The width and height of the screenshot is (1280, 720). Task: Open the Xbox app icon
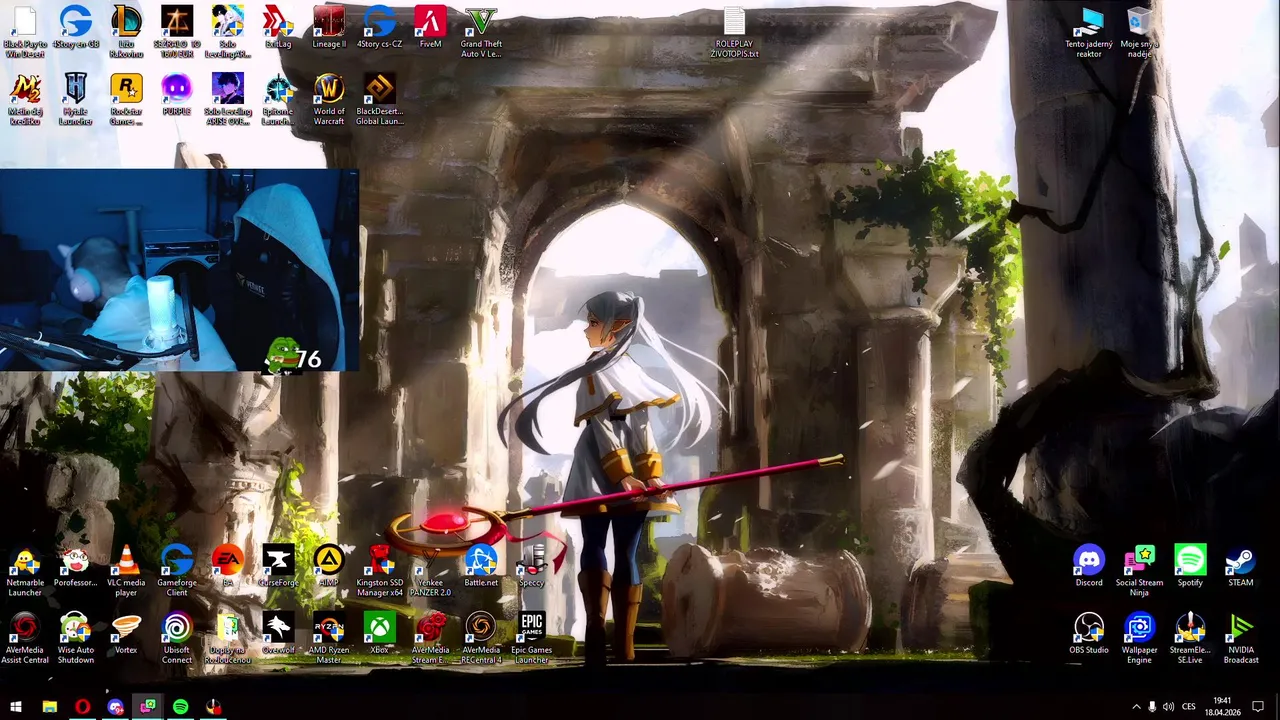point(379,634)
